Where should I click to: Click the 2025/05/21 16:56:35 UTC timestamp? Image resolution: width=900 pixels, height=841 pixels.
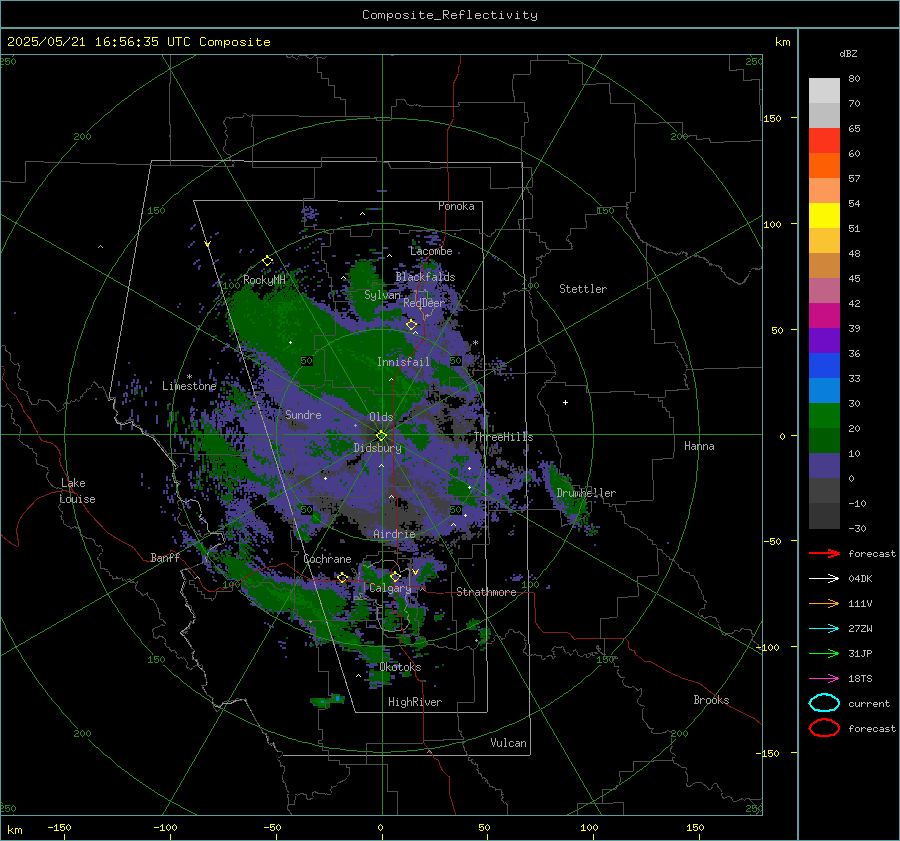(x=91, y=42)
